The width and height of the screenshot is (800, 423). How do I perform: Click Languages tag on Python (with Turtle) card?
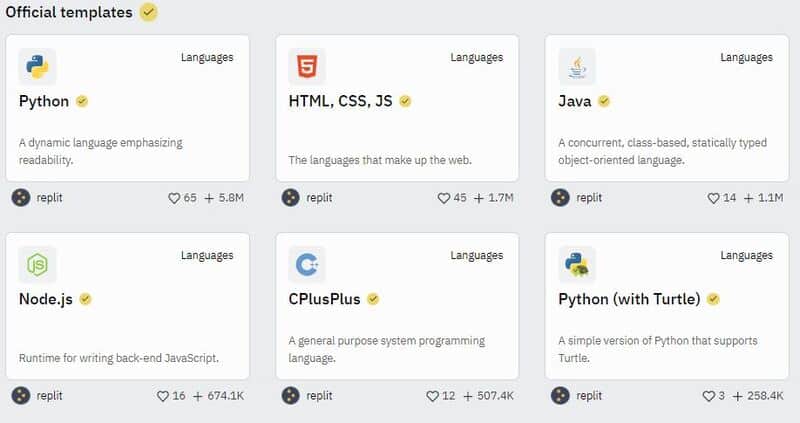tap(746, 256)
